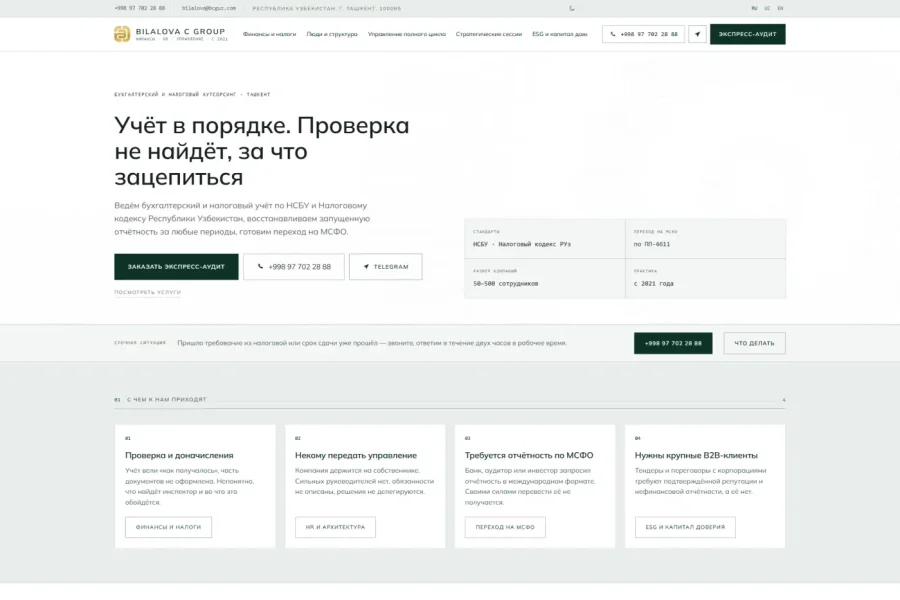Click the «С чем к нам приходят» heading
This screenshot has height=600, width=900.
coord(166,400)
